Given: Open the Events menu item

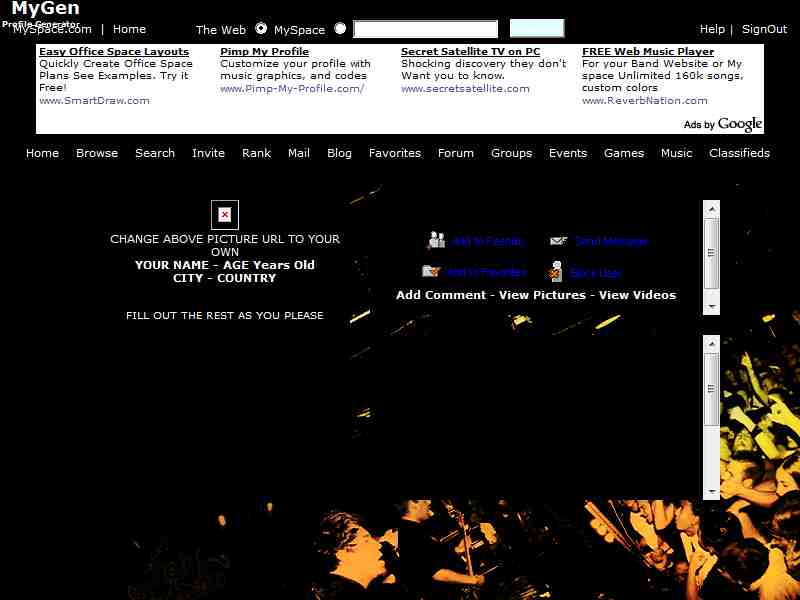Looking at the screenshot, I should [568, 153].
